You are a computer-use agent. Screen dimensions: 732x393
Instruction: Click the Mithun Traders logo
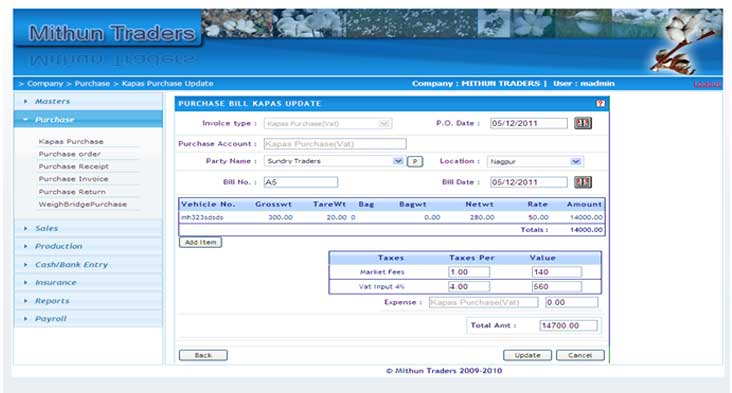112,33
